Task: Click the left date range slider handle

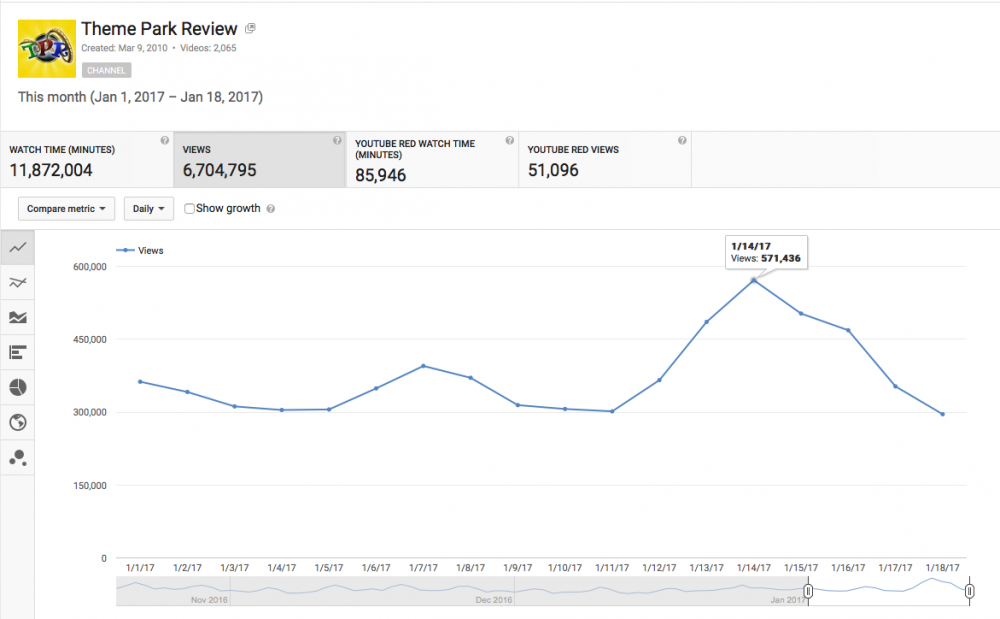Action: click(808, 592)
